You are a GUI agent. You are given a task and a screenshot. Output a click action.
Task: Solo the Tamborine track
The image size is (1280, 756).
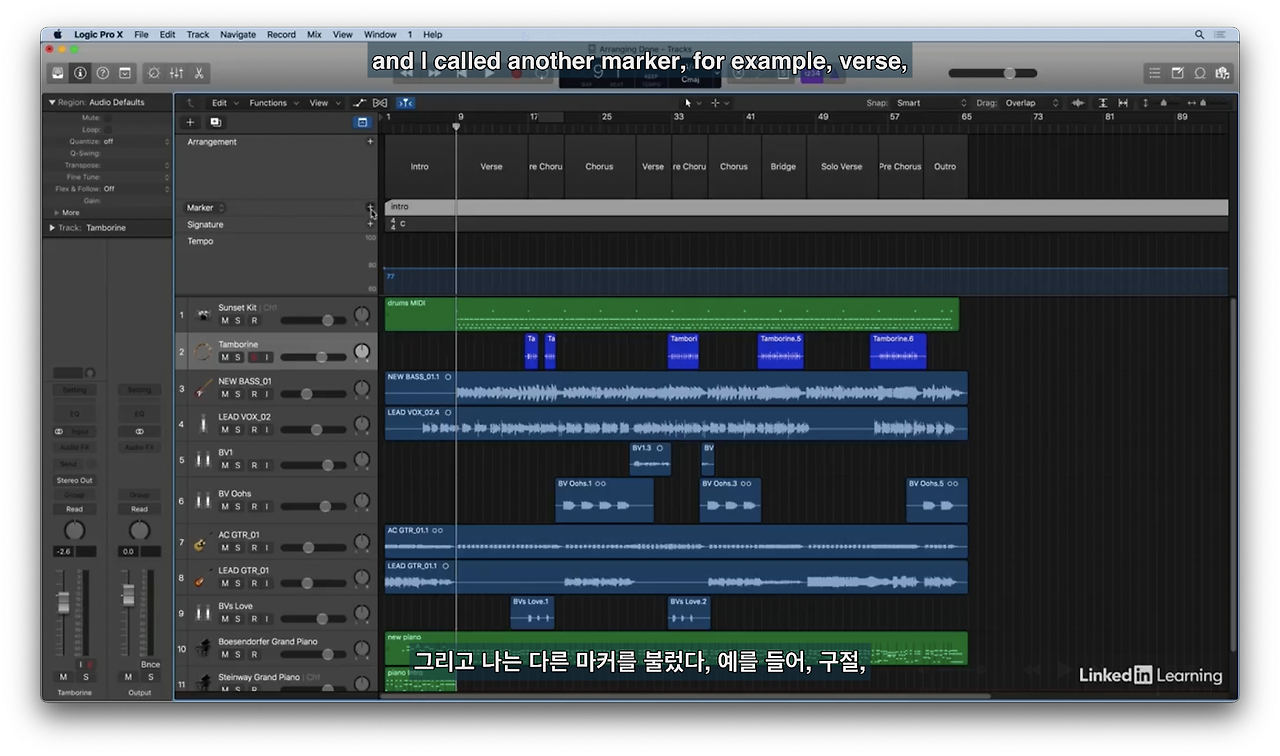[x=238, y=357]
